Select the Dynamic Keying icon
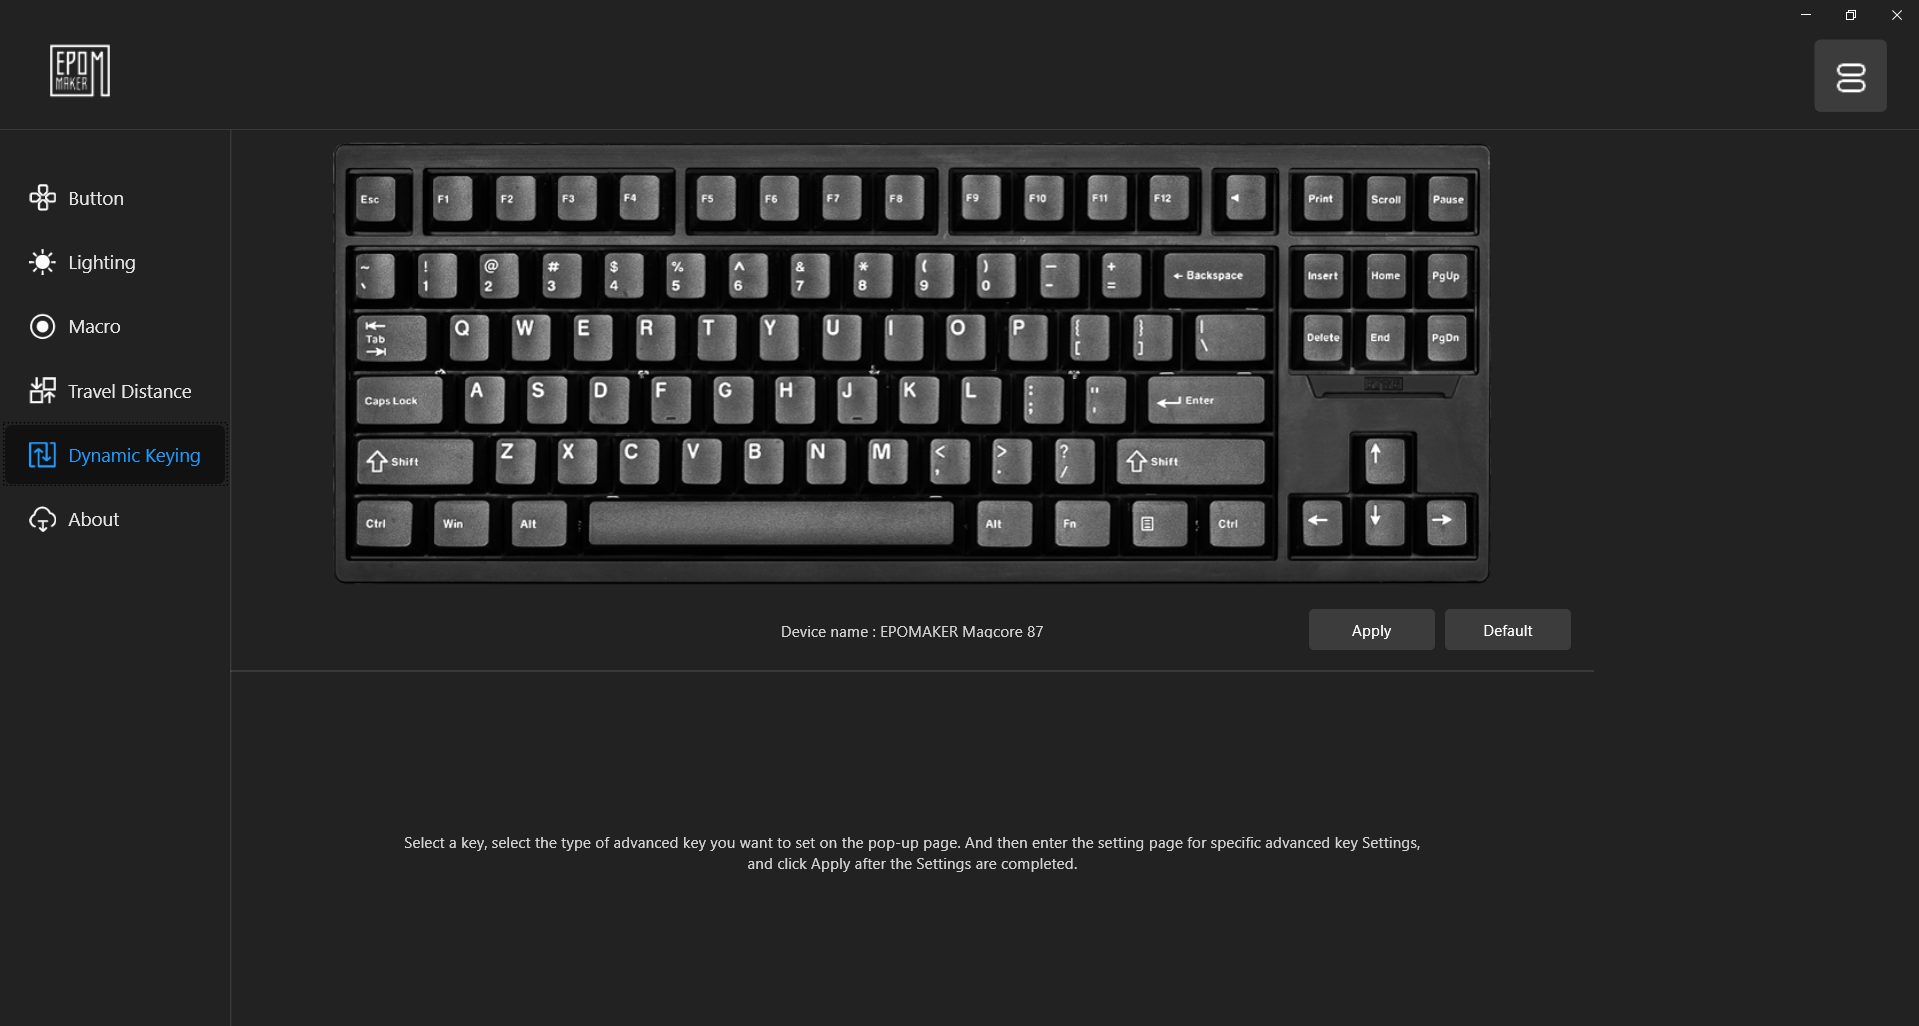Viewport: 1919px width, 1026px height. tap(42, 455)
